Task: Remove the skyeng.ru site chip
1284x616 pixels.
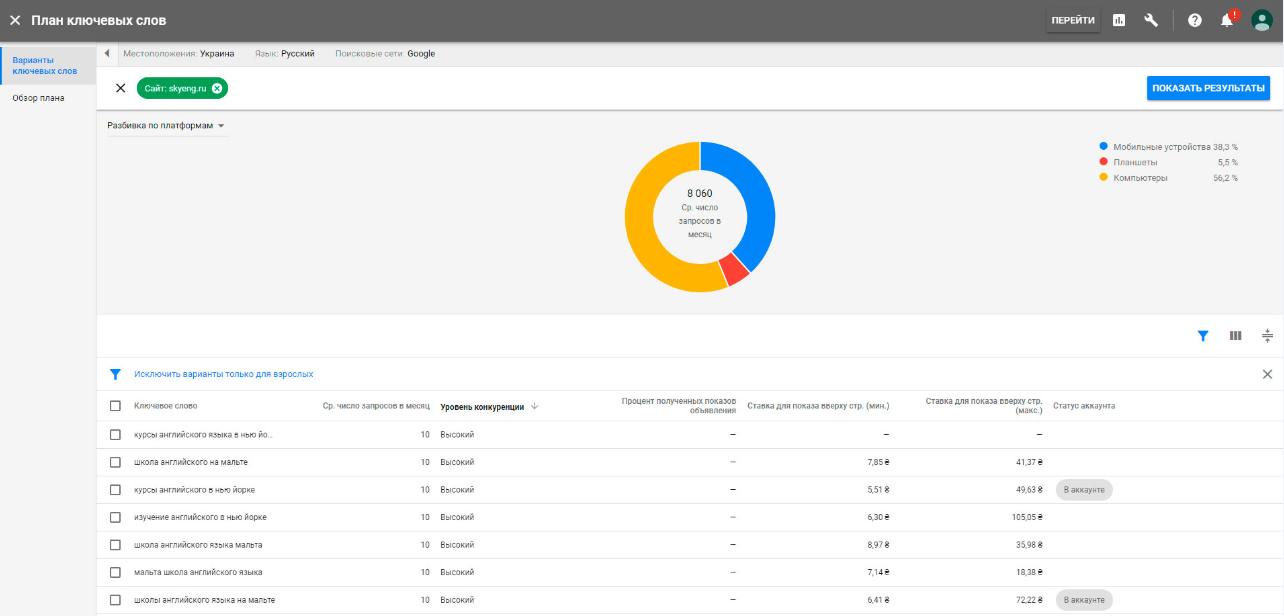Action: pyautogui.click(x=217, y=88)
